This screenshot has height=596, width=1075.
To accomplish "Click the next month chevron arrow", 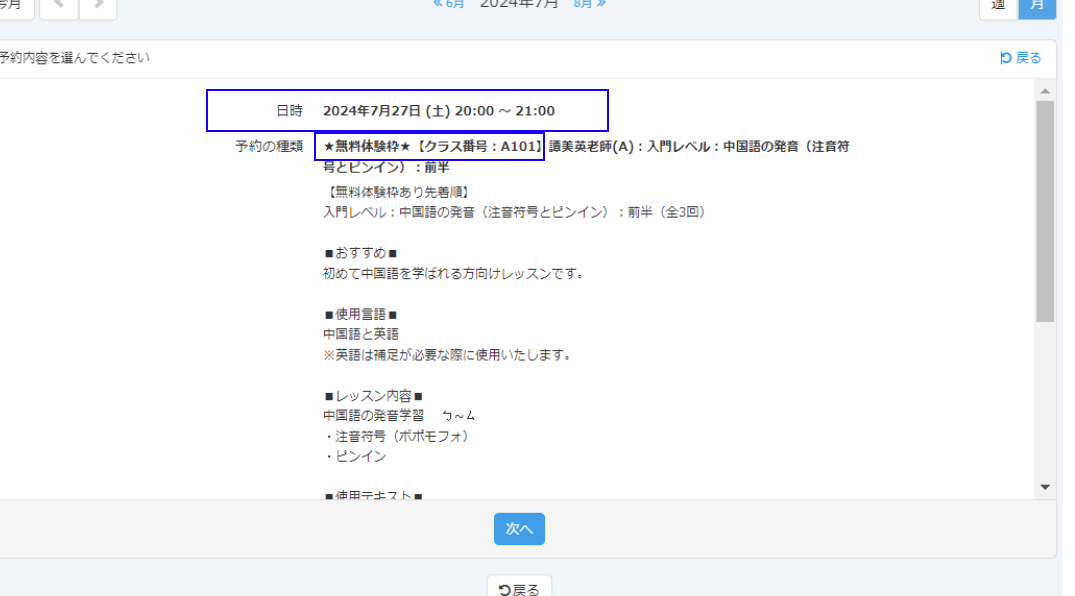I will coord(98,5).
